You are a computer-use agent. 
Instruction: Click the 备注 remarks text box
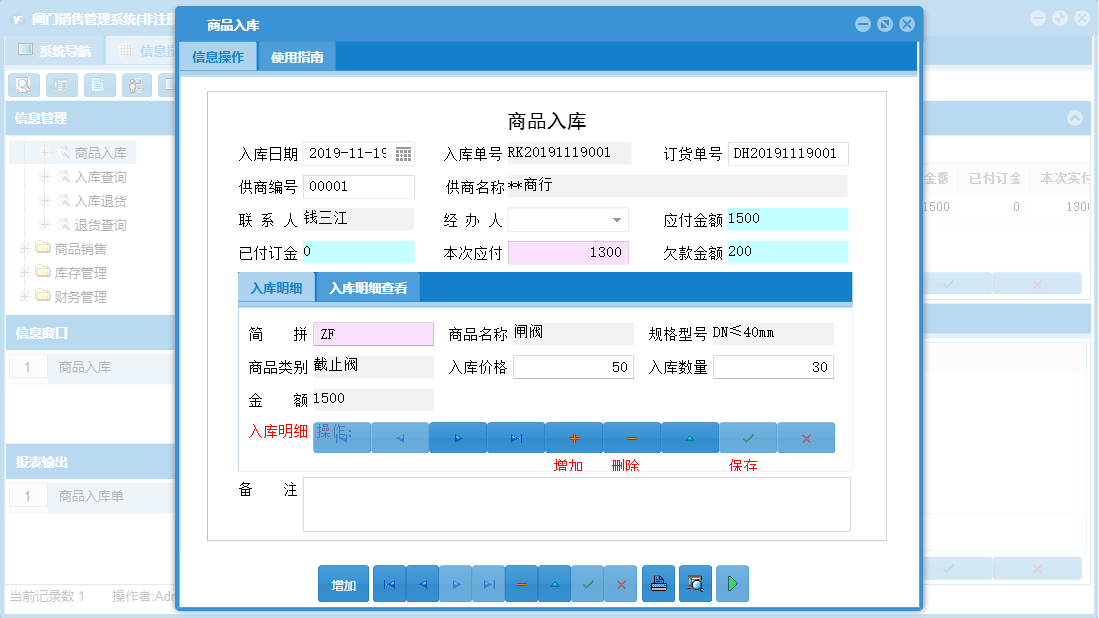pyautogui.click(x=576, y=504)
